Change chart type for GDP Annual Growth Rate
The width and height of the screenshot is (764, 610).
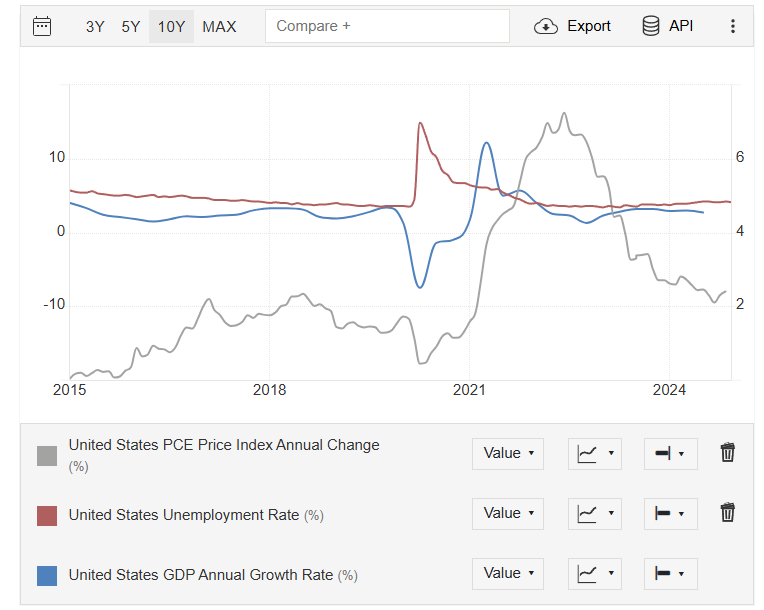(594, 573)
